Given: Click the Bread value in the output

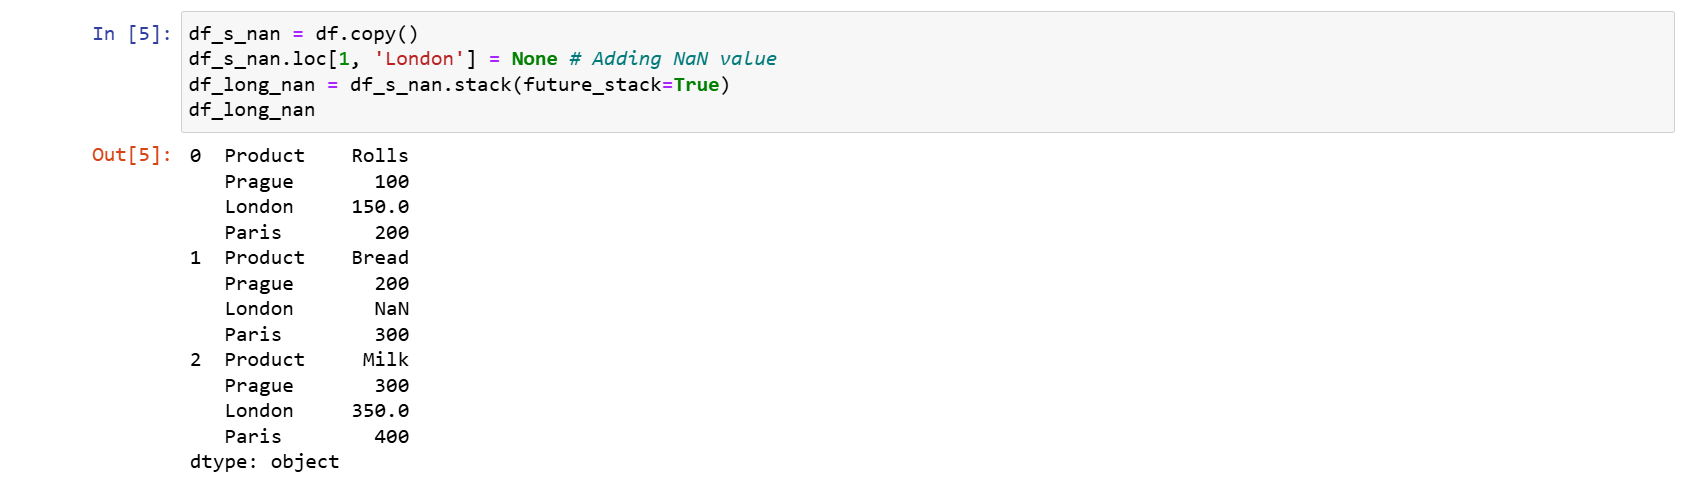Looking at the screenshot, I should (x=380, y=258).
